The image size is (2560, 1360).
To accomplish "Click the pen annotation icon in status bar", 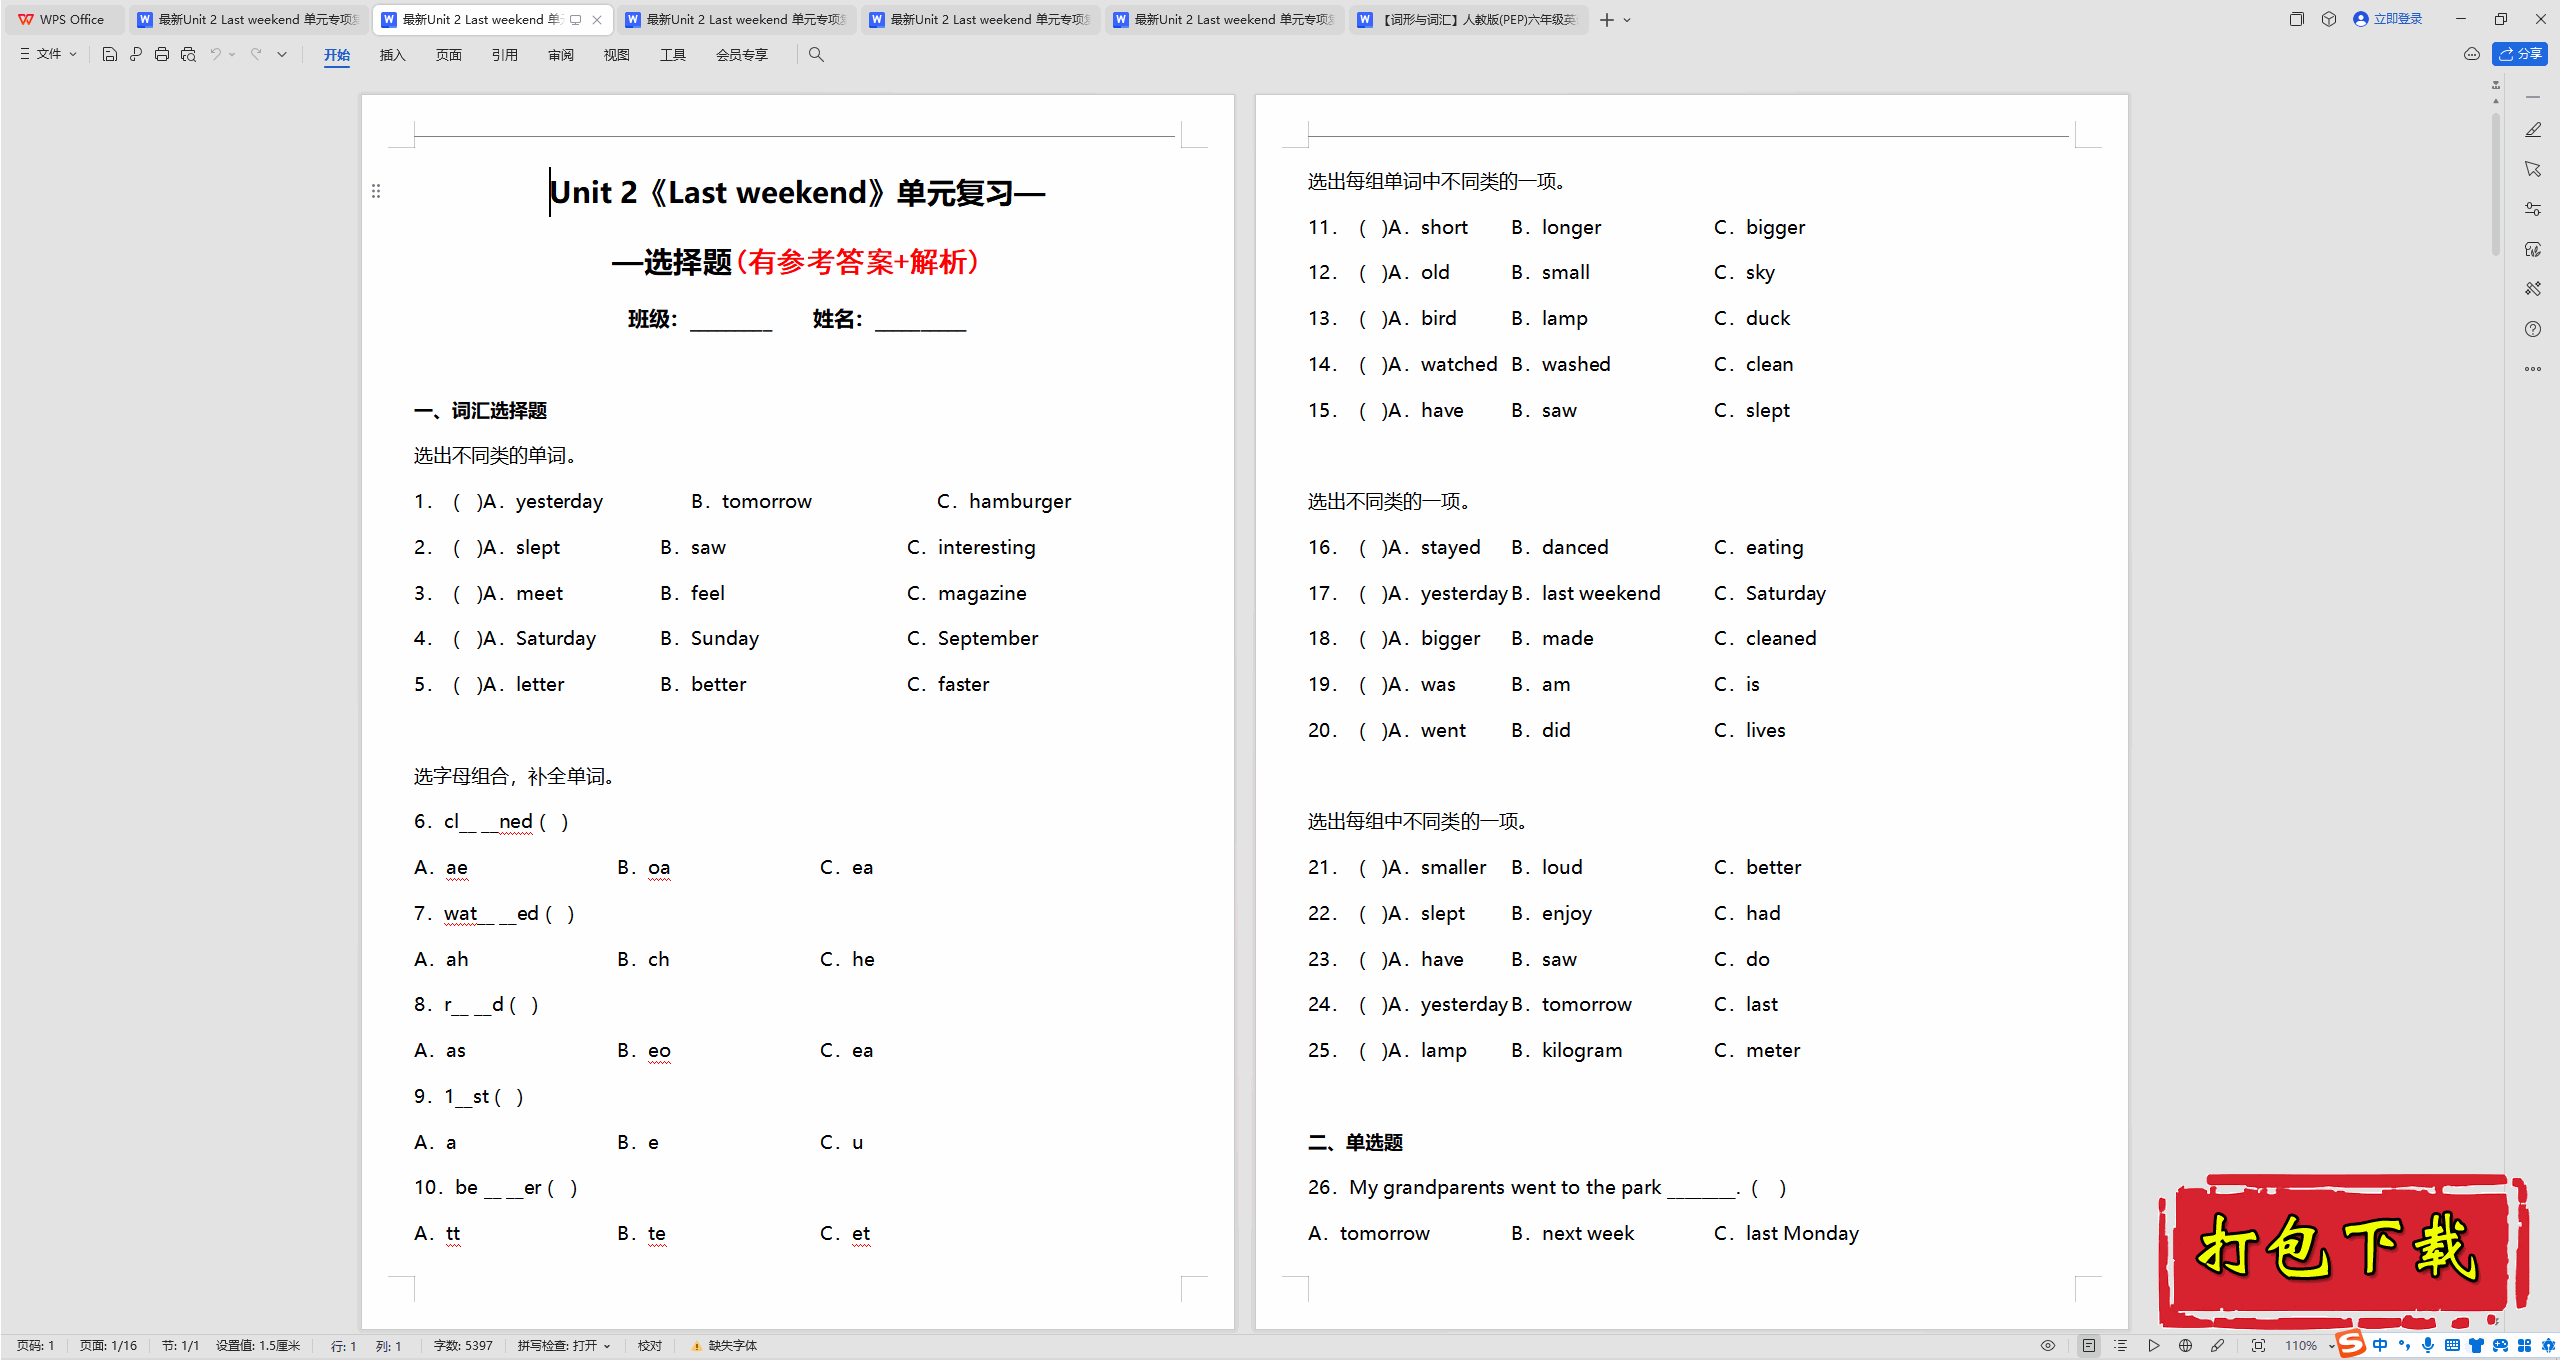I will (x=2217, y=1346).
